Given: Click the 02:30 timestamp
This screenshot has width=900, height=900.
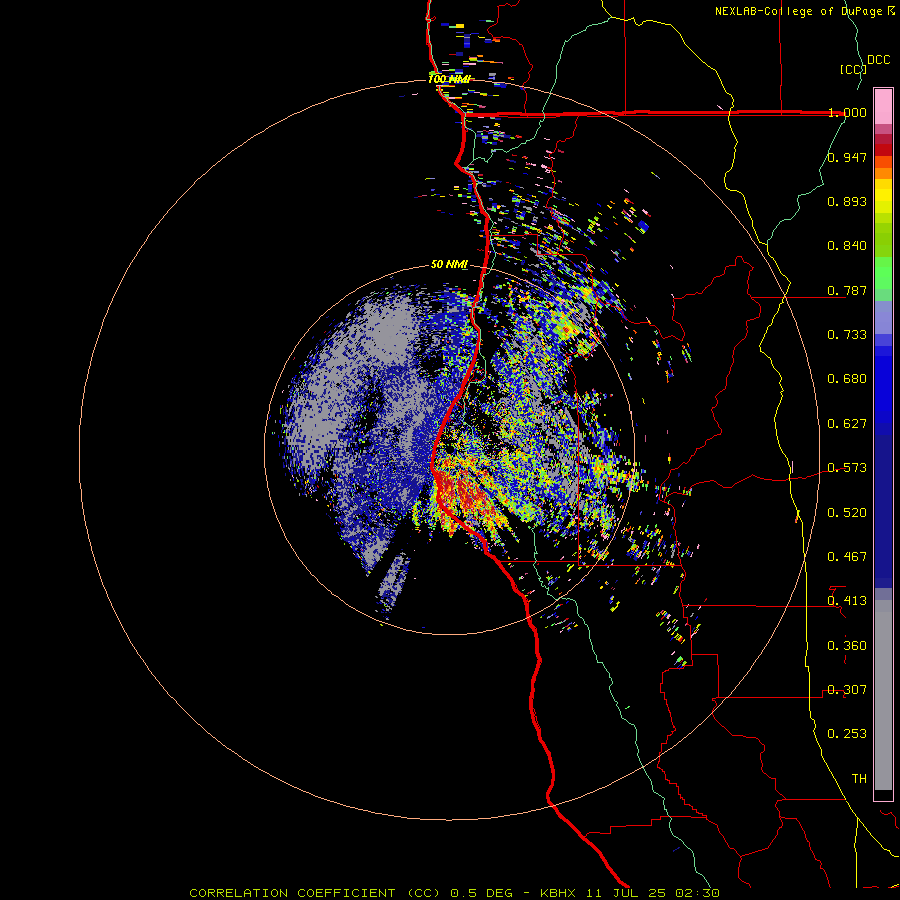Looking at the screenshot, I should (x=699, y=893).
